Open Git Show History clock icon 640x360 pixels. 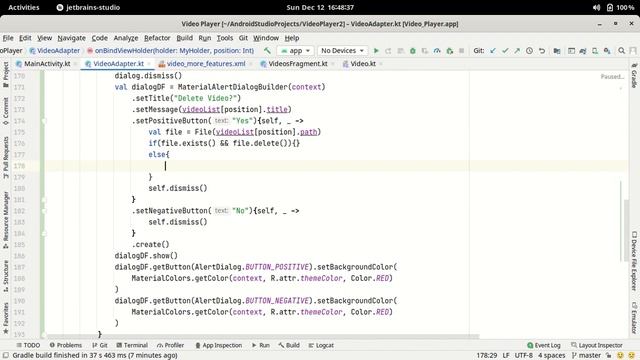pos(529,51)
